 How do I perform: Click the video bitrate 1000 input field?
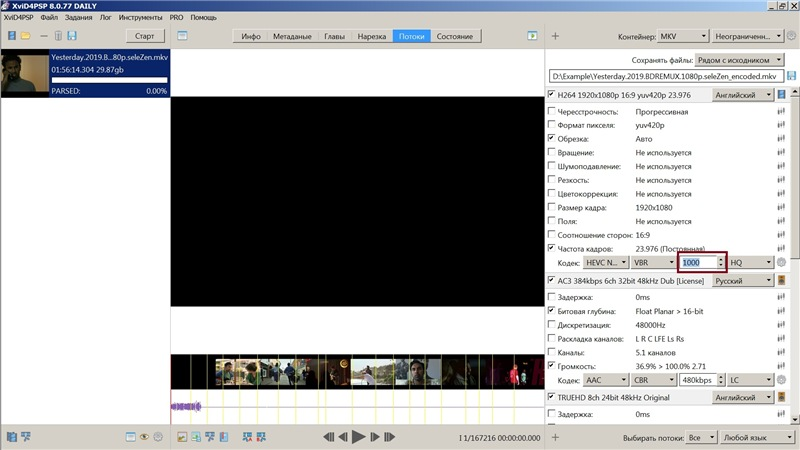[x=696, y=262]
